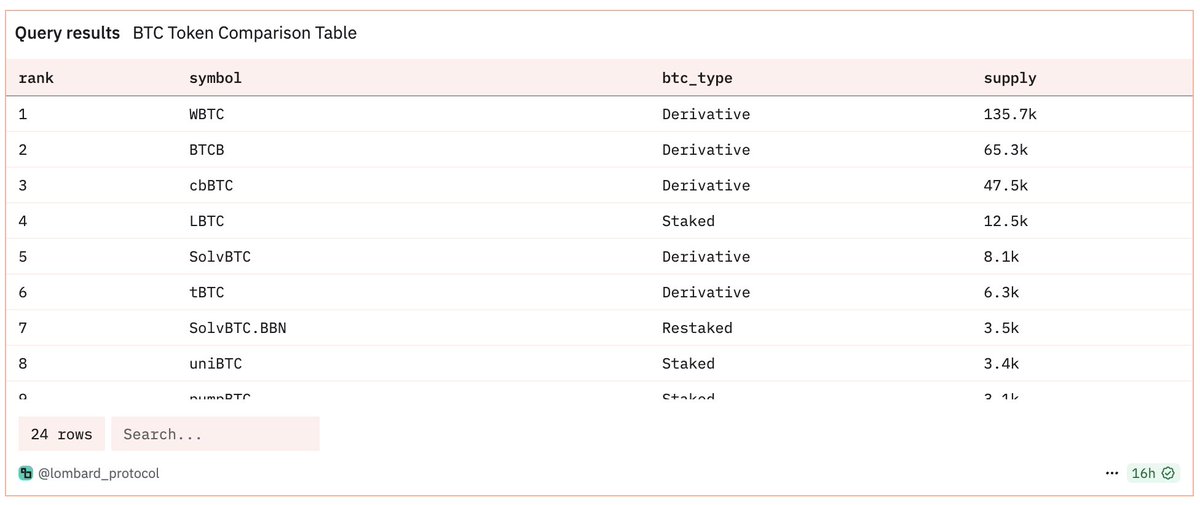Click the Restaked btc_type cell
The height and width of the screenshot is (505, 1200).
(697, 328)
